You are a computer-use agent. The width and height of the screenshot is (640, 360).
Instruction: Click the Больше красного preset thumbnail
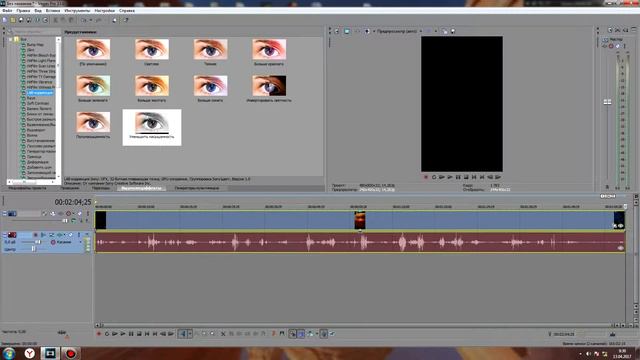point(269,49)
